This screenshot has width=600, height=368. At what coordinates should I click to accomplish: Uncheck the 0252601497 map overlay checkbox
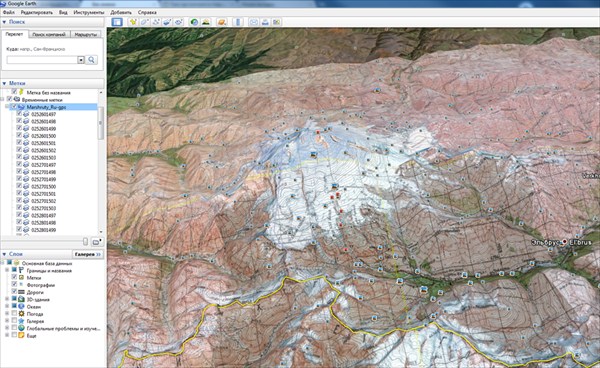pyautogui.click(x=19, y=114)
